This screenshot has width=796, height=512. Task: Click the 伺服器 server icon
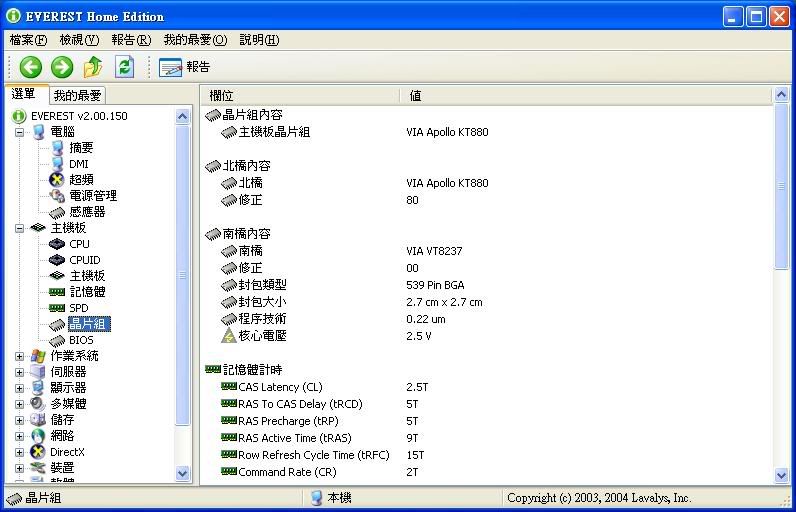pyautogui.click(x=38, y=372)
